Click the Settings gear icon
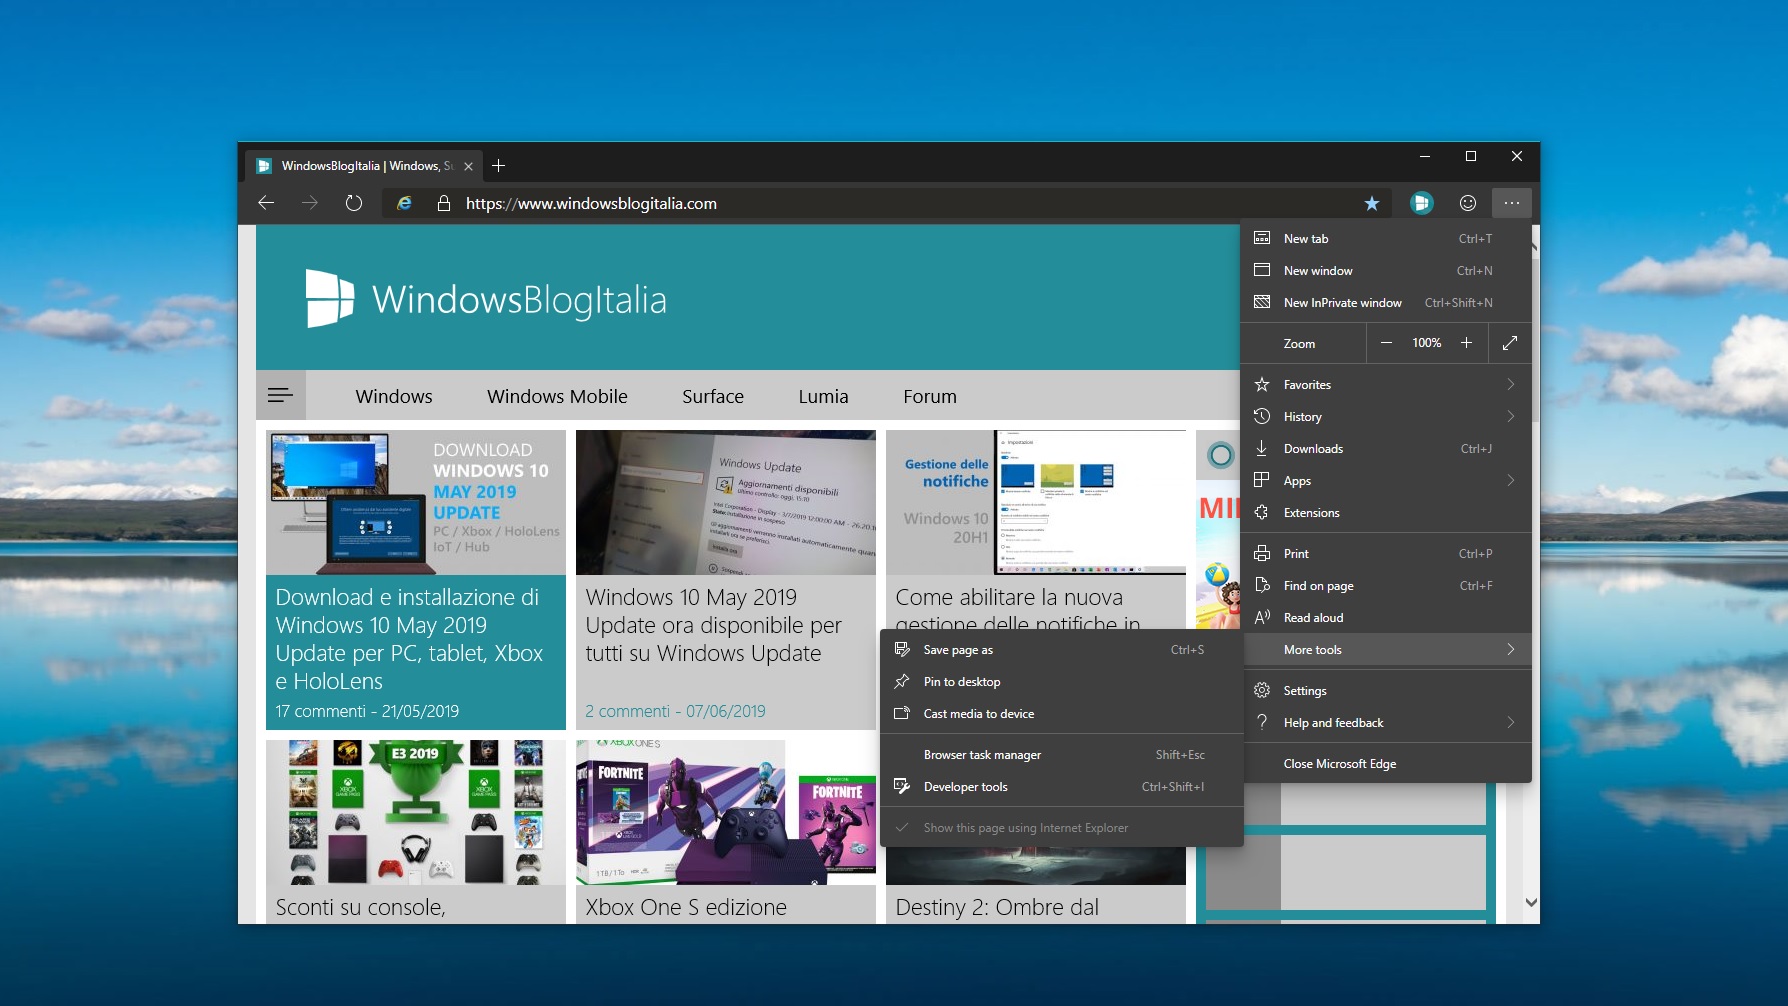 coord(1262,690)
